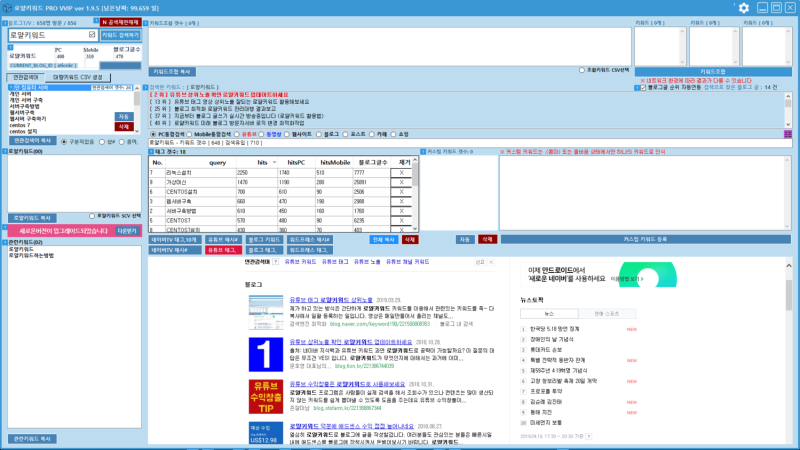
Task: Open the 뉴스 tab in news topics
Action: point(549,314)
